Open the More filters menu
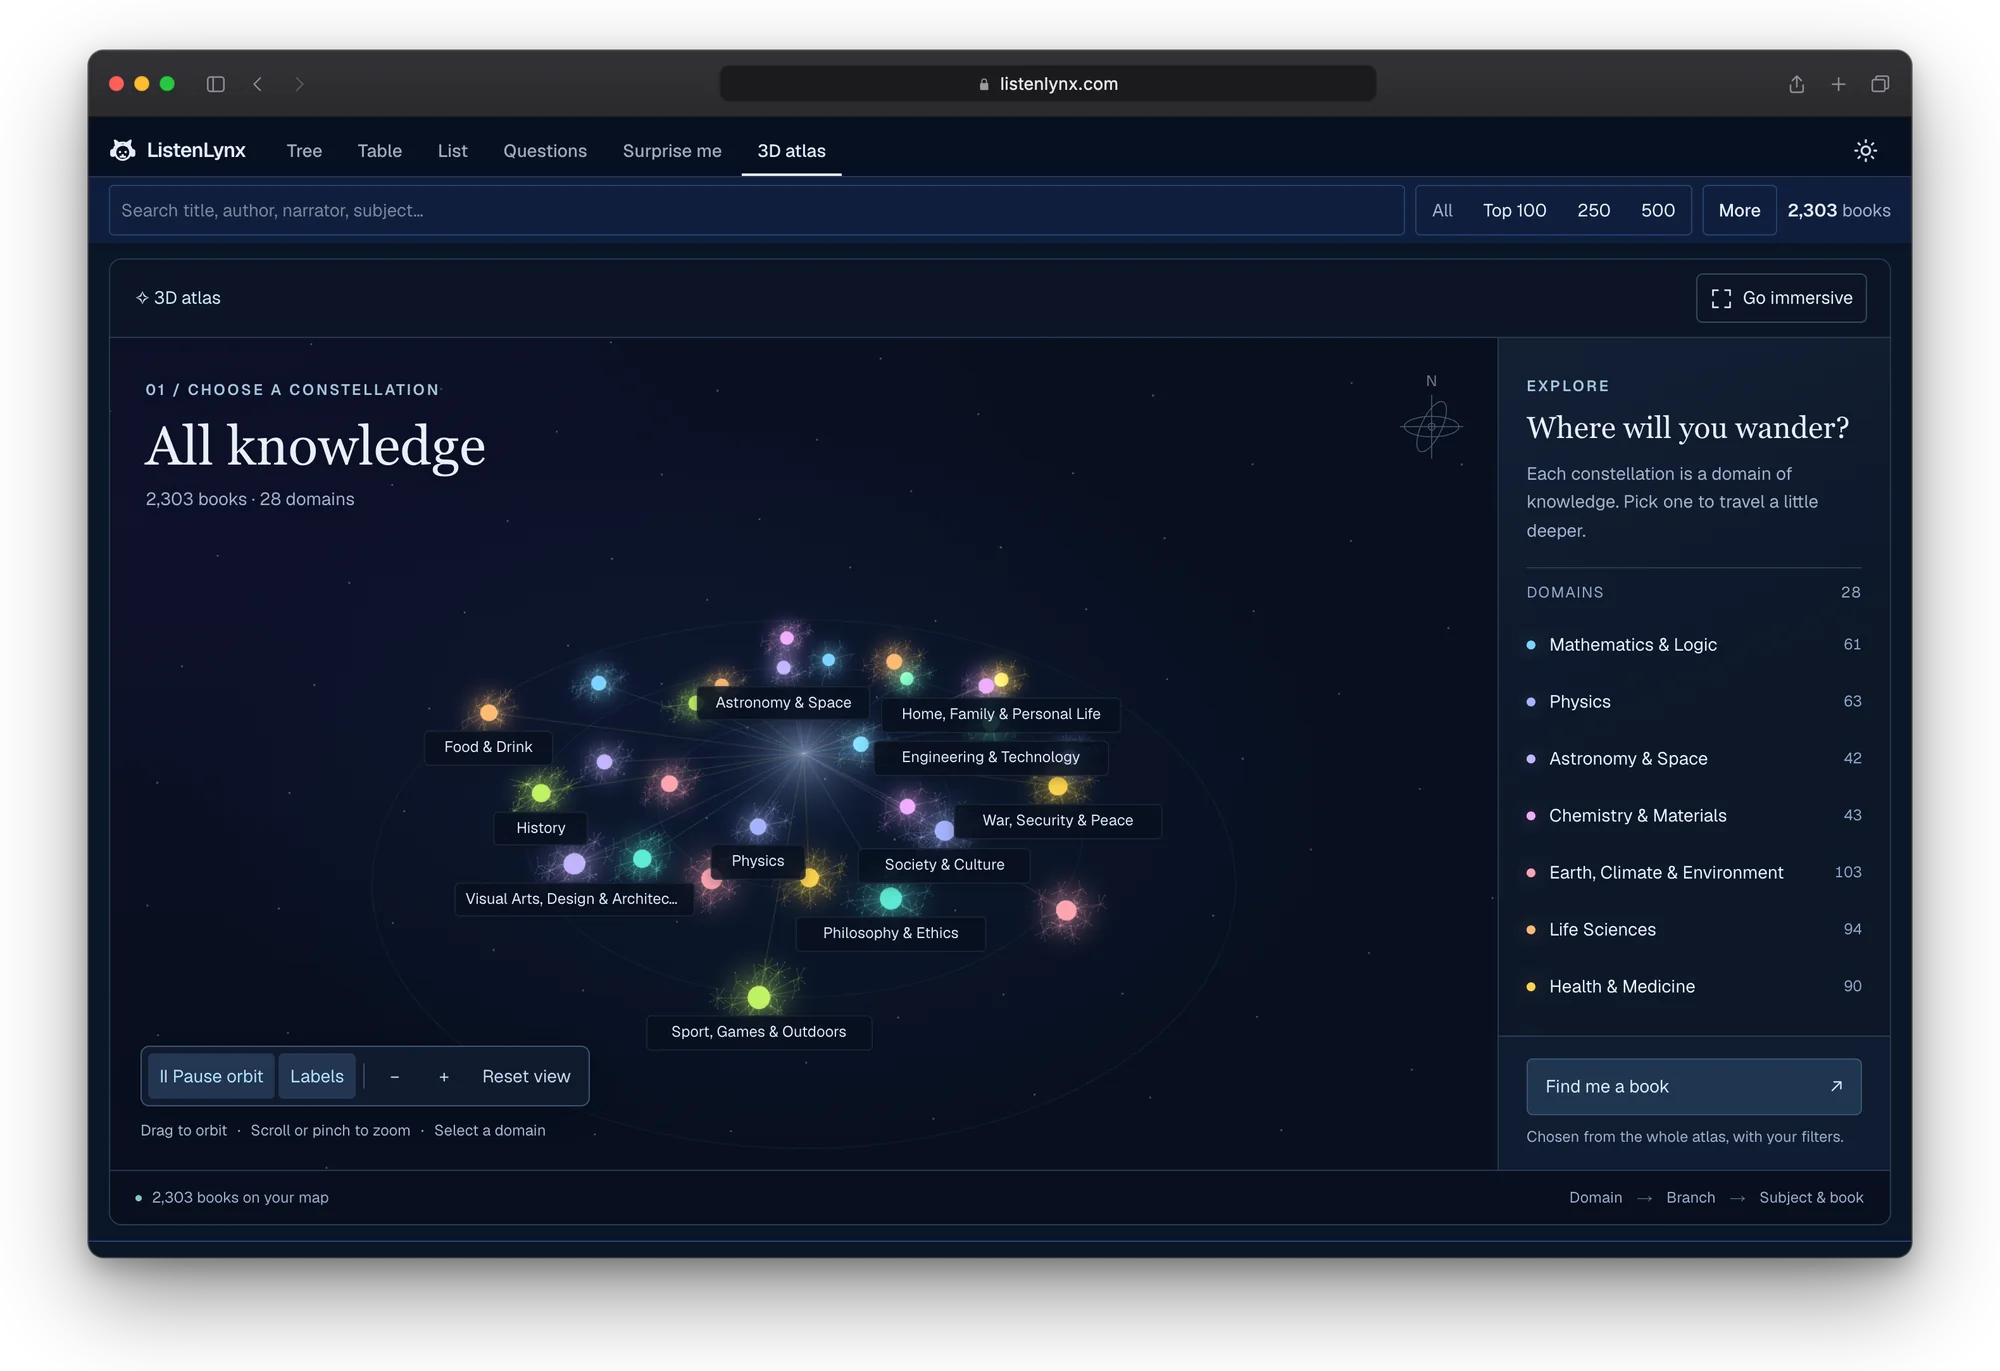Image resolution: width=2000 pixels, height=1371 pixels. tap(1739, 210)
